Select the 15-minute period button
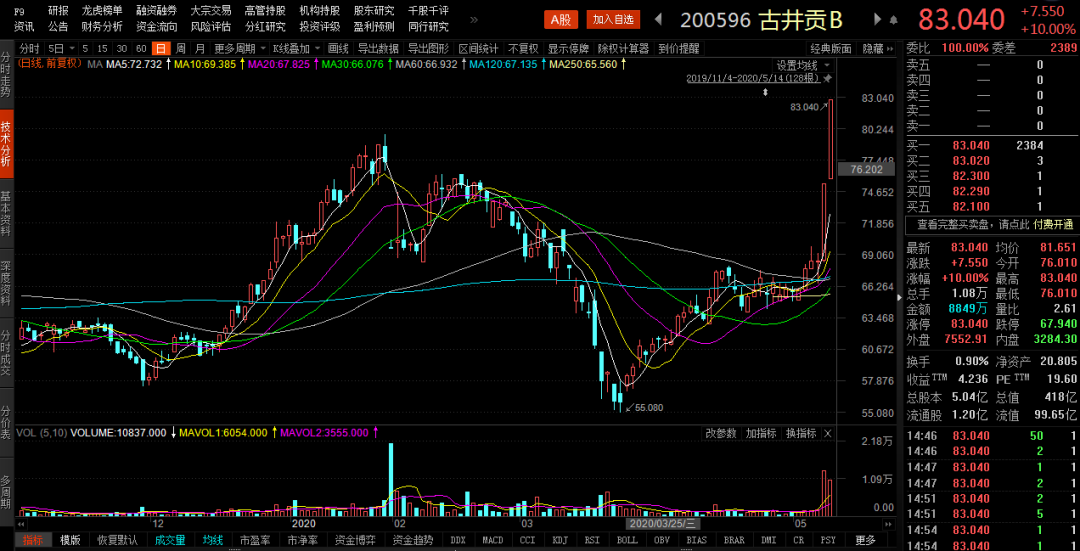The image size is (1080, 551). tap(102, 49)
